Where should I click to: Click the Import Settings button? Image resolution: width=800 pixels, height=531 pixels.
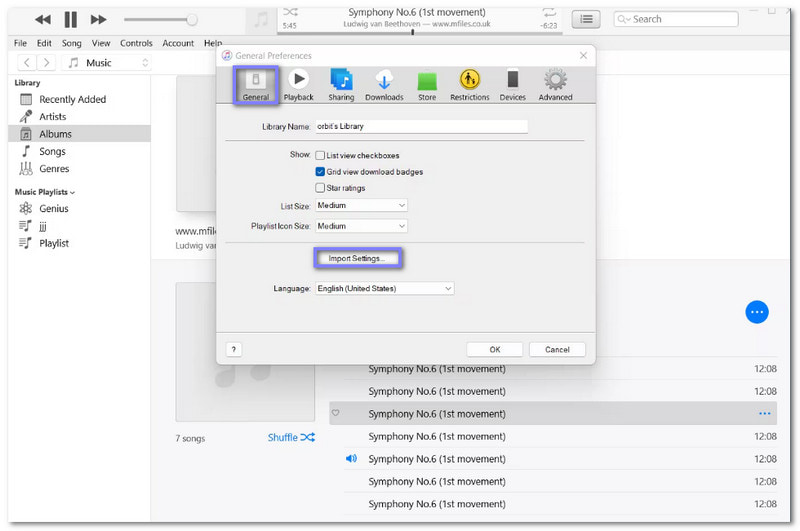(358, 259)
